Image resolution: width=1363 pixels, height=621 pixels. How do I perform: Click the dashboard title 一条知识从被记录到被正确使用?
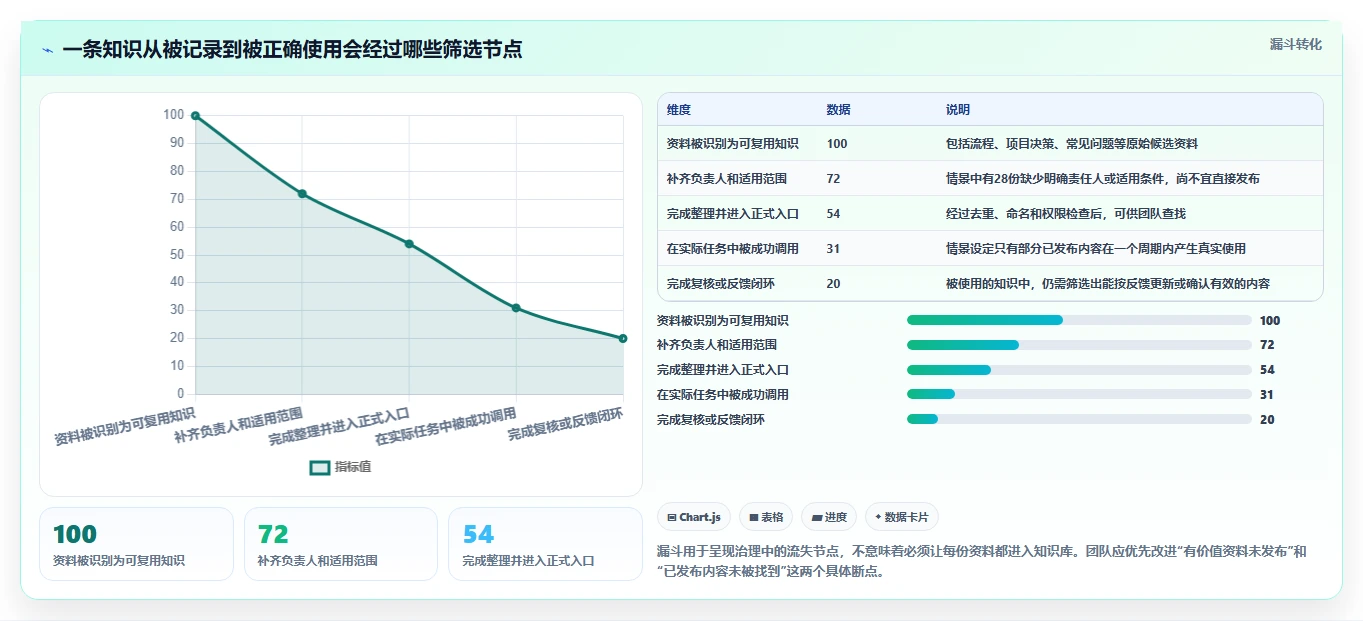click(292, 50)
